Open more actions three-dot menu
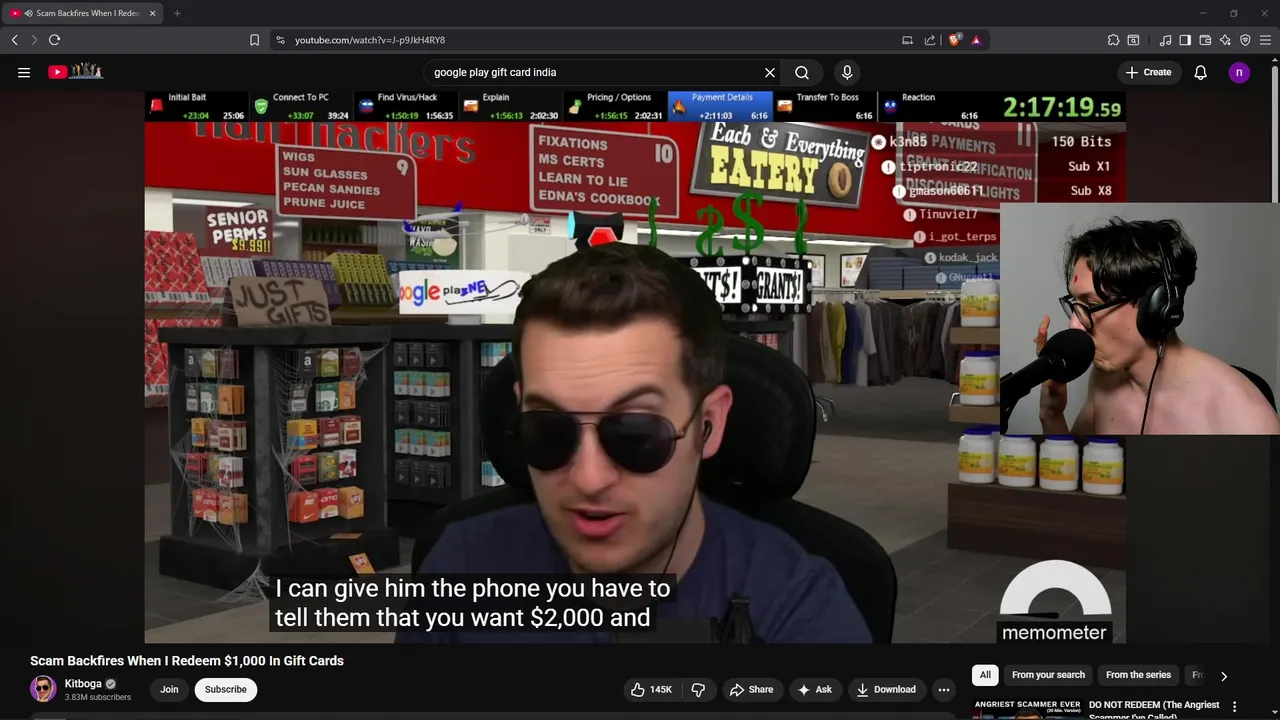The width and height of the screenshot is (1280, 720). click(x=943, y=689)
